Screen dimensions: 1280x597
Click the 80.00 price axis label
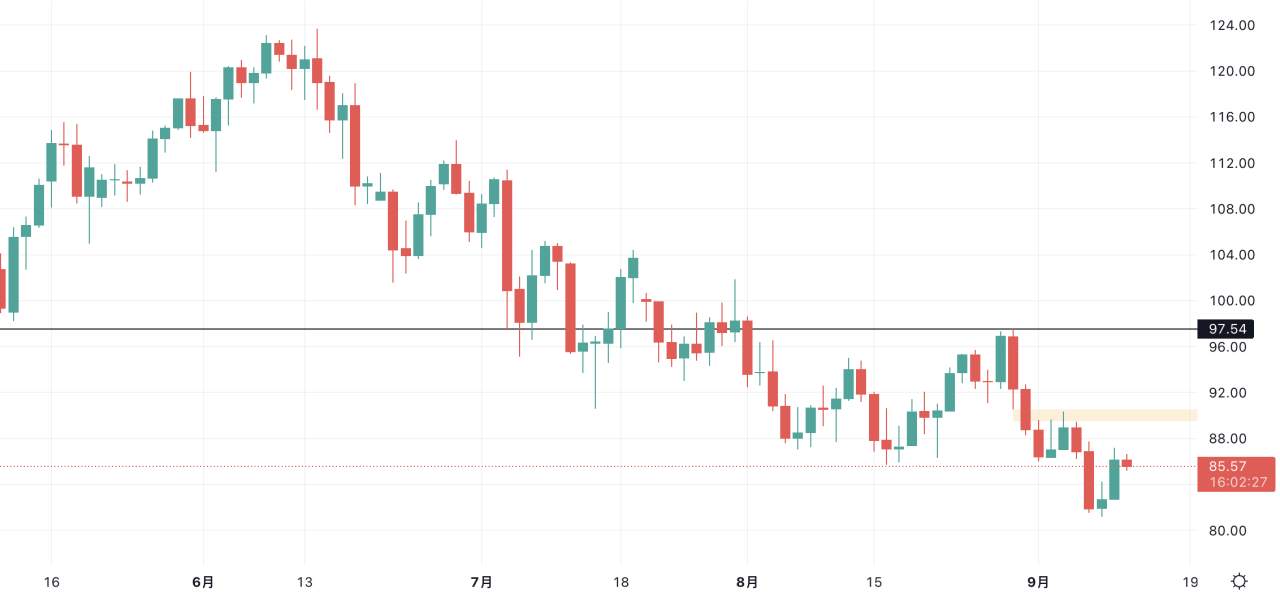pos(1231,531)
